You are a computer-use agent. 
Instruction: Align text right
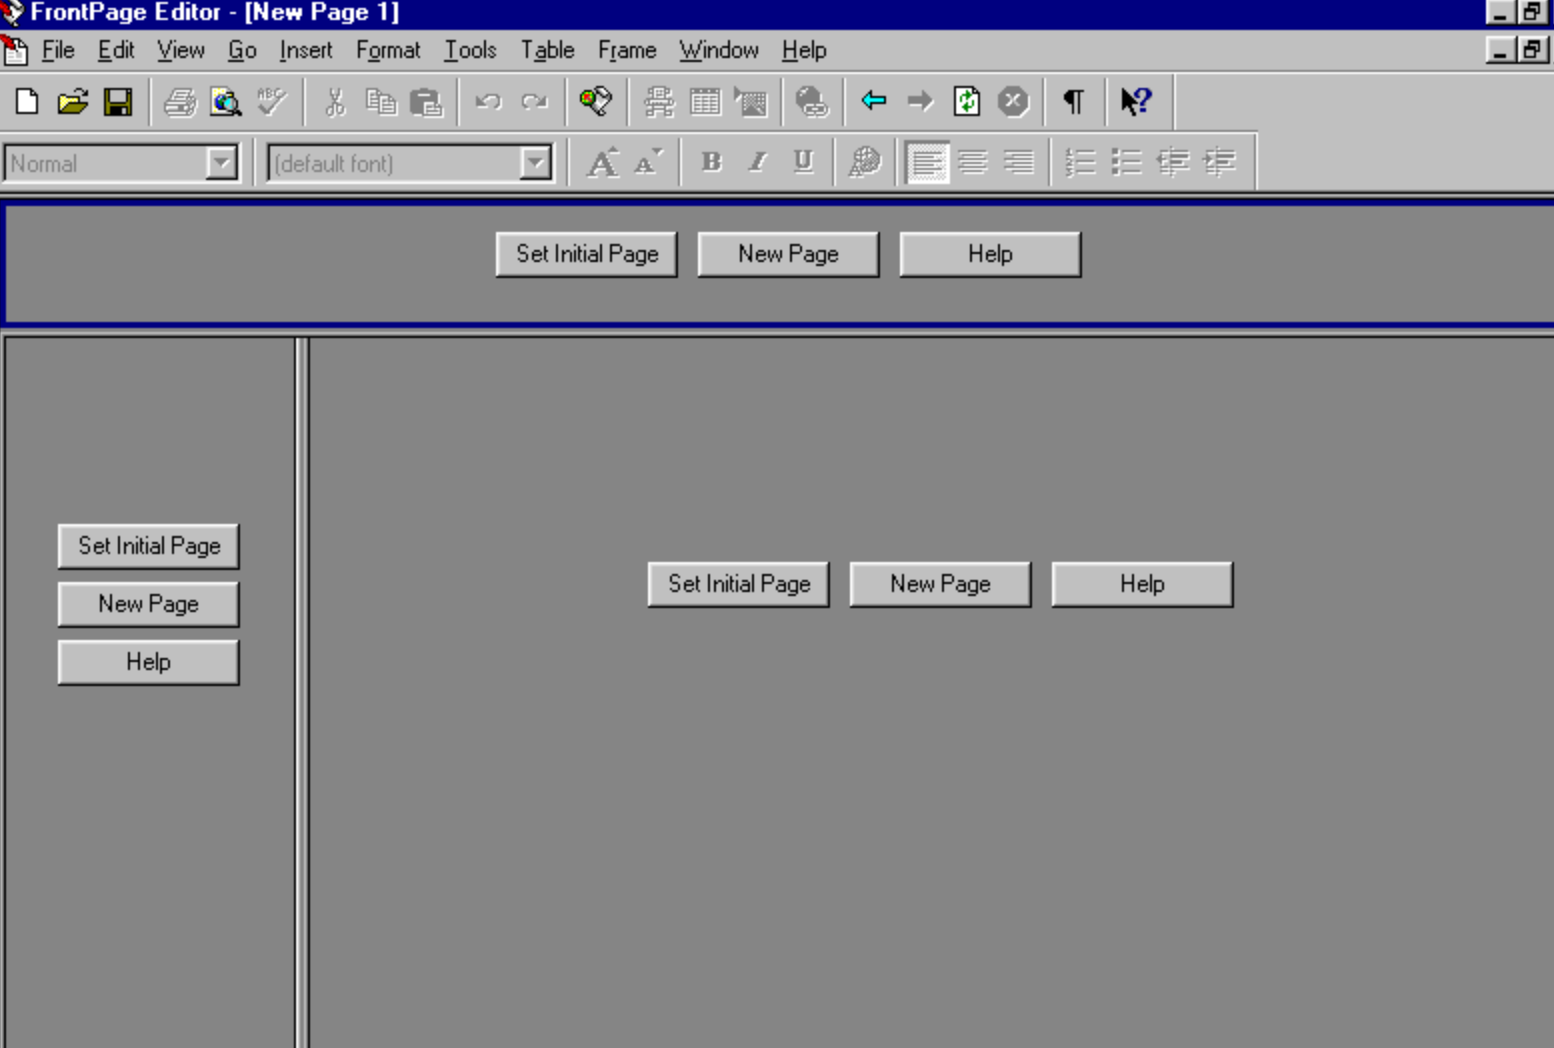click(1019, 162)
